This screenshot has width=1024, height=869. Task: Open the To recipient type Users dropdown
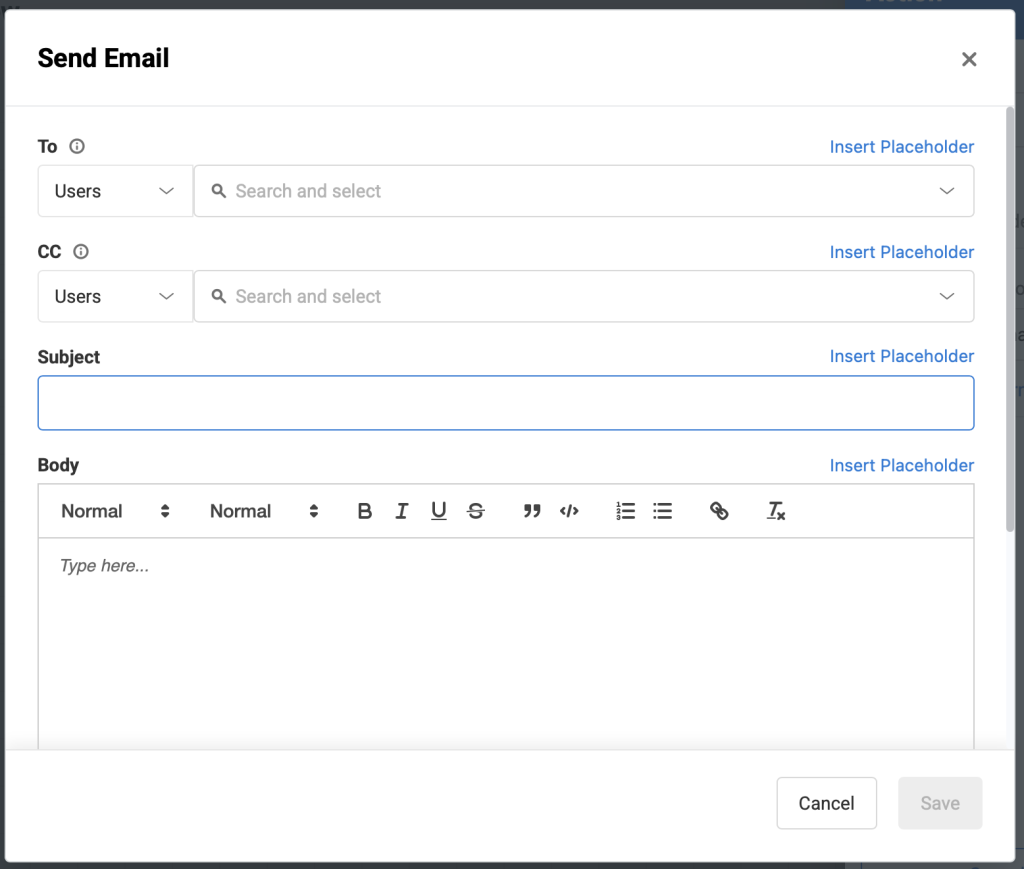pos(115,191)
